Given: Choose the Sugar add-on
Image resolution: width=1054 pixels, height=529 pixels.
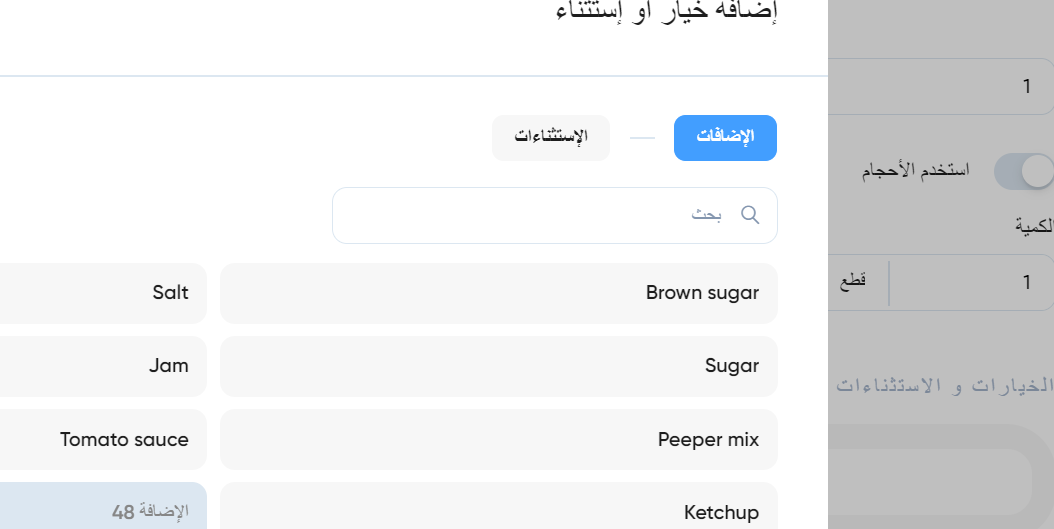Looking at the screenshot, I should (499, 366).
